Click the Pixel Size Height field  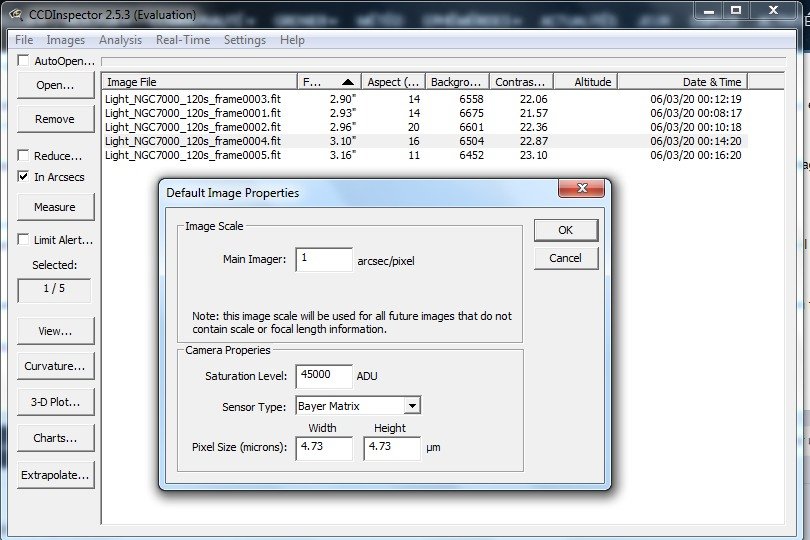392,448
